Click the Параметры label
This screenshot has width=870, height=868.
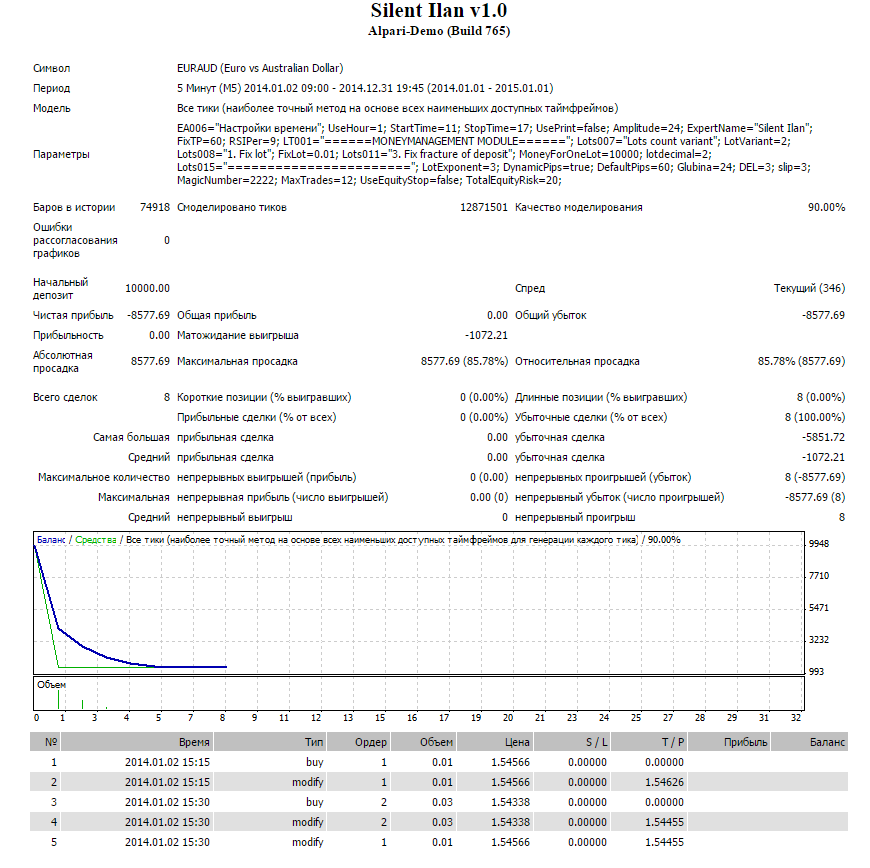pos(61,154)
